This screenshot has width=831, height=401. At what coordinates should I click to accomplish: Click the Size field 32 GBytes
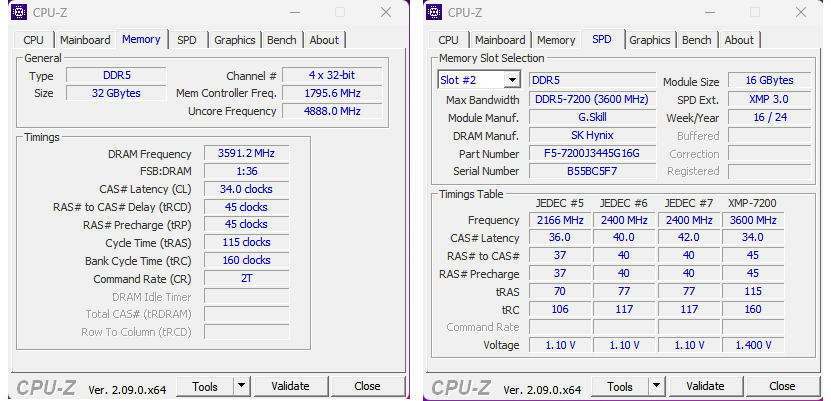(116, 93)
